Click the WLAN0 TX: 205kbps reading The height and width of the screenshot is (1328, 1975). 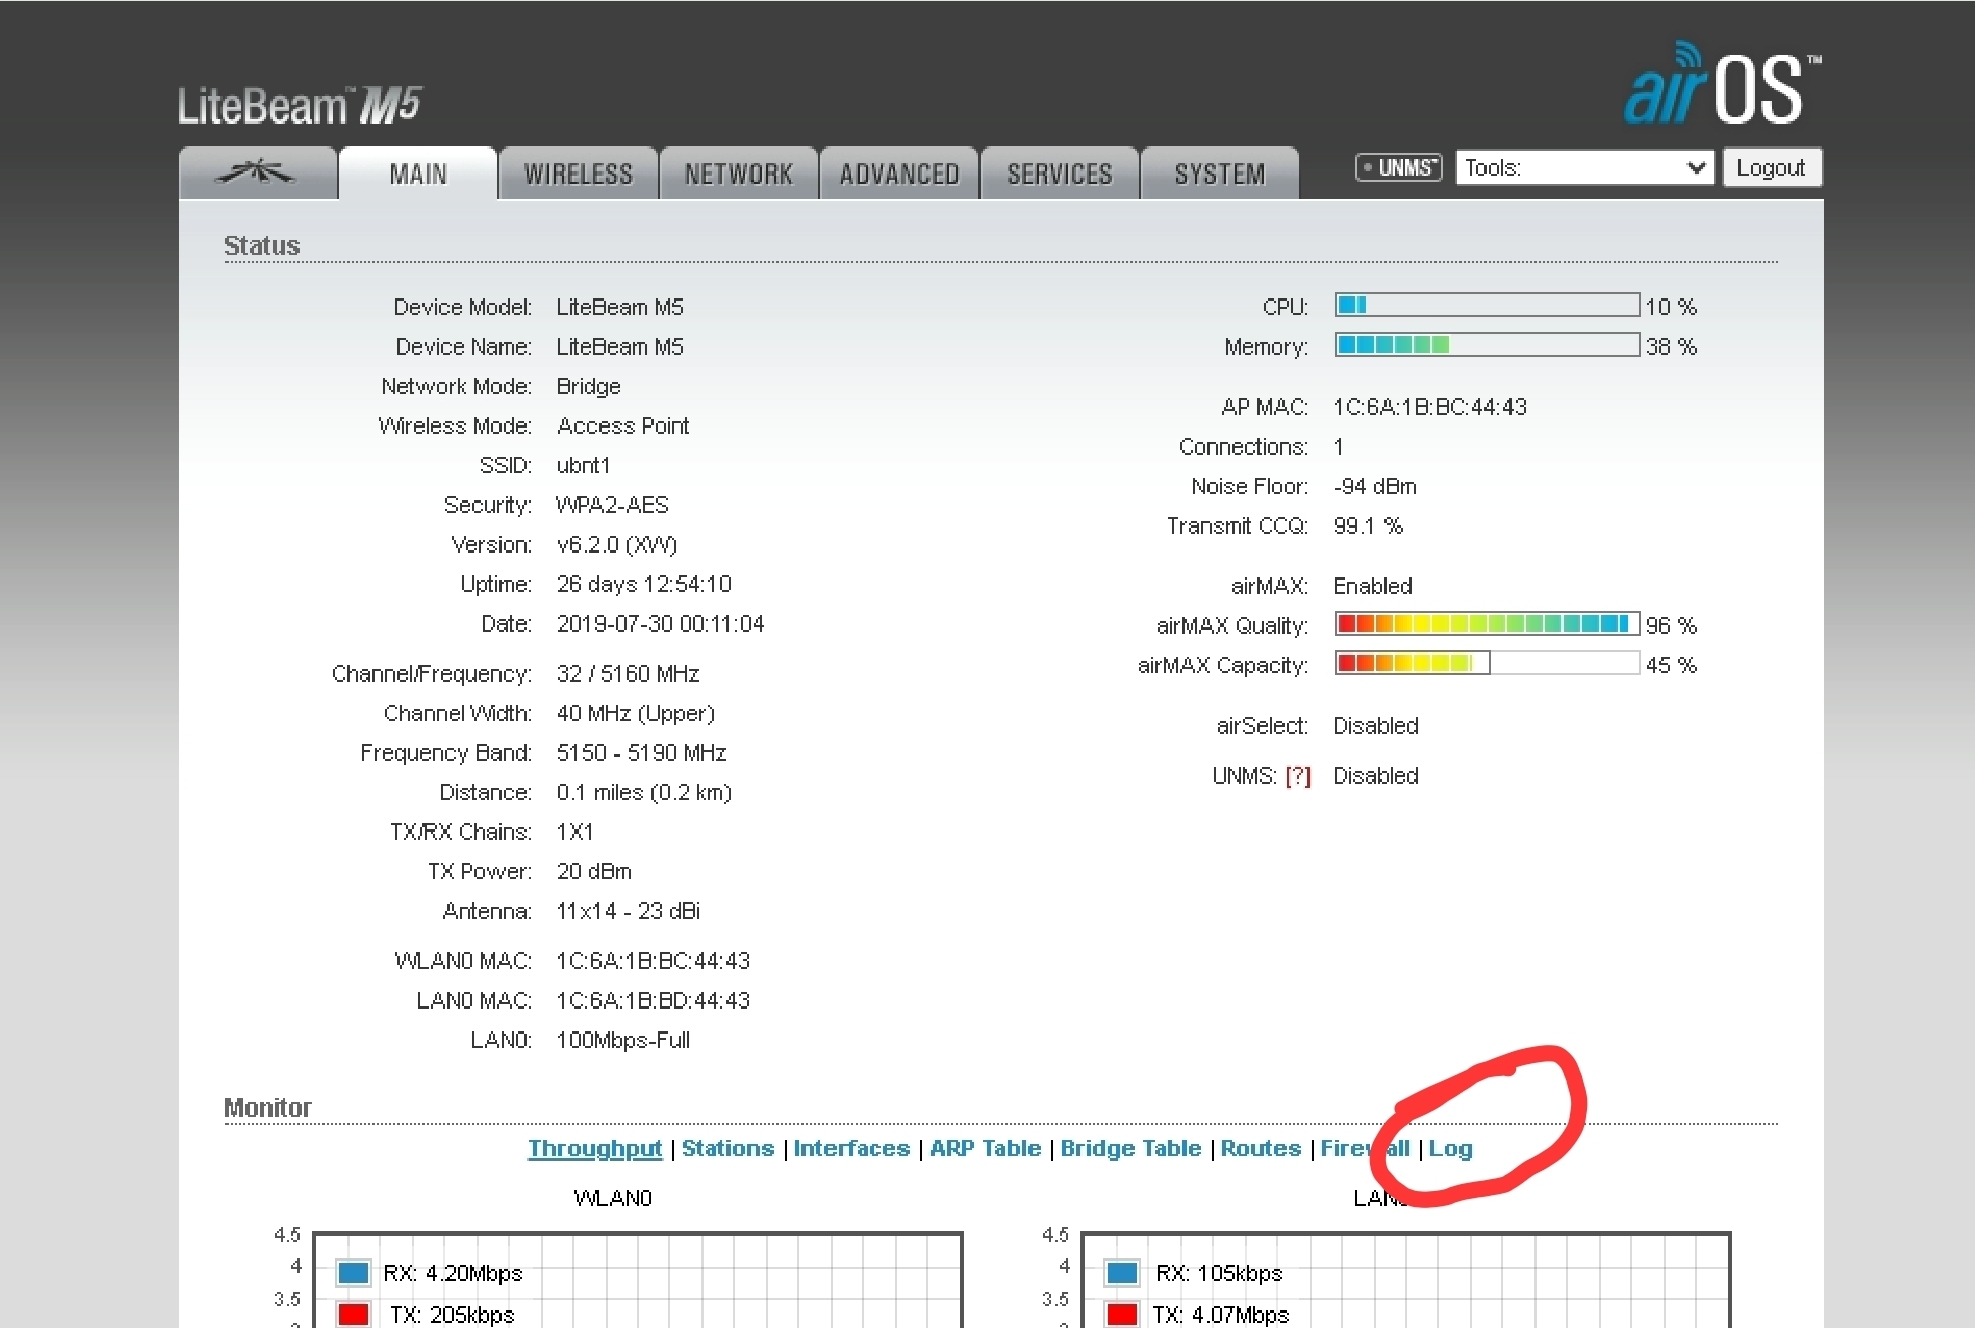click(452, 1314)
